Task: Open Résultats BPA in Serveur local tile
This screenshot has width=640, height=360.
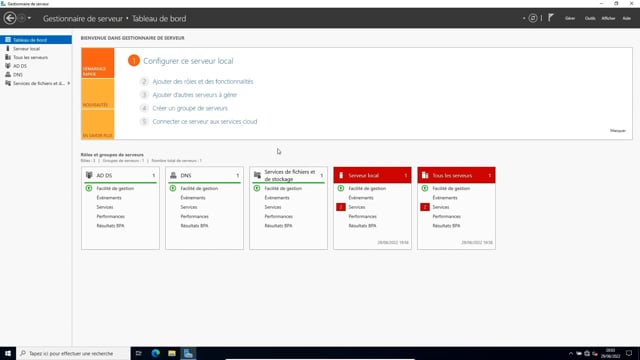Action: (362, 226)
